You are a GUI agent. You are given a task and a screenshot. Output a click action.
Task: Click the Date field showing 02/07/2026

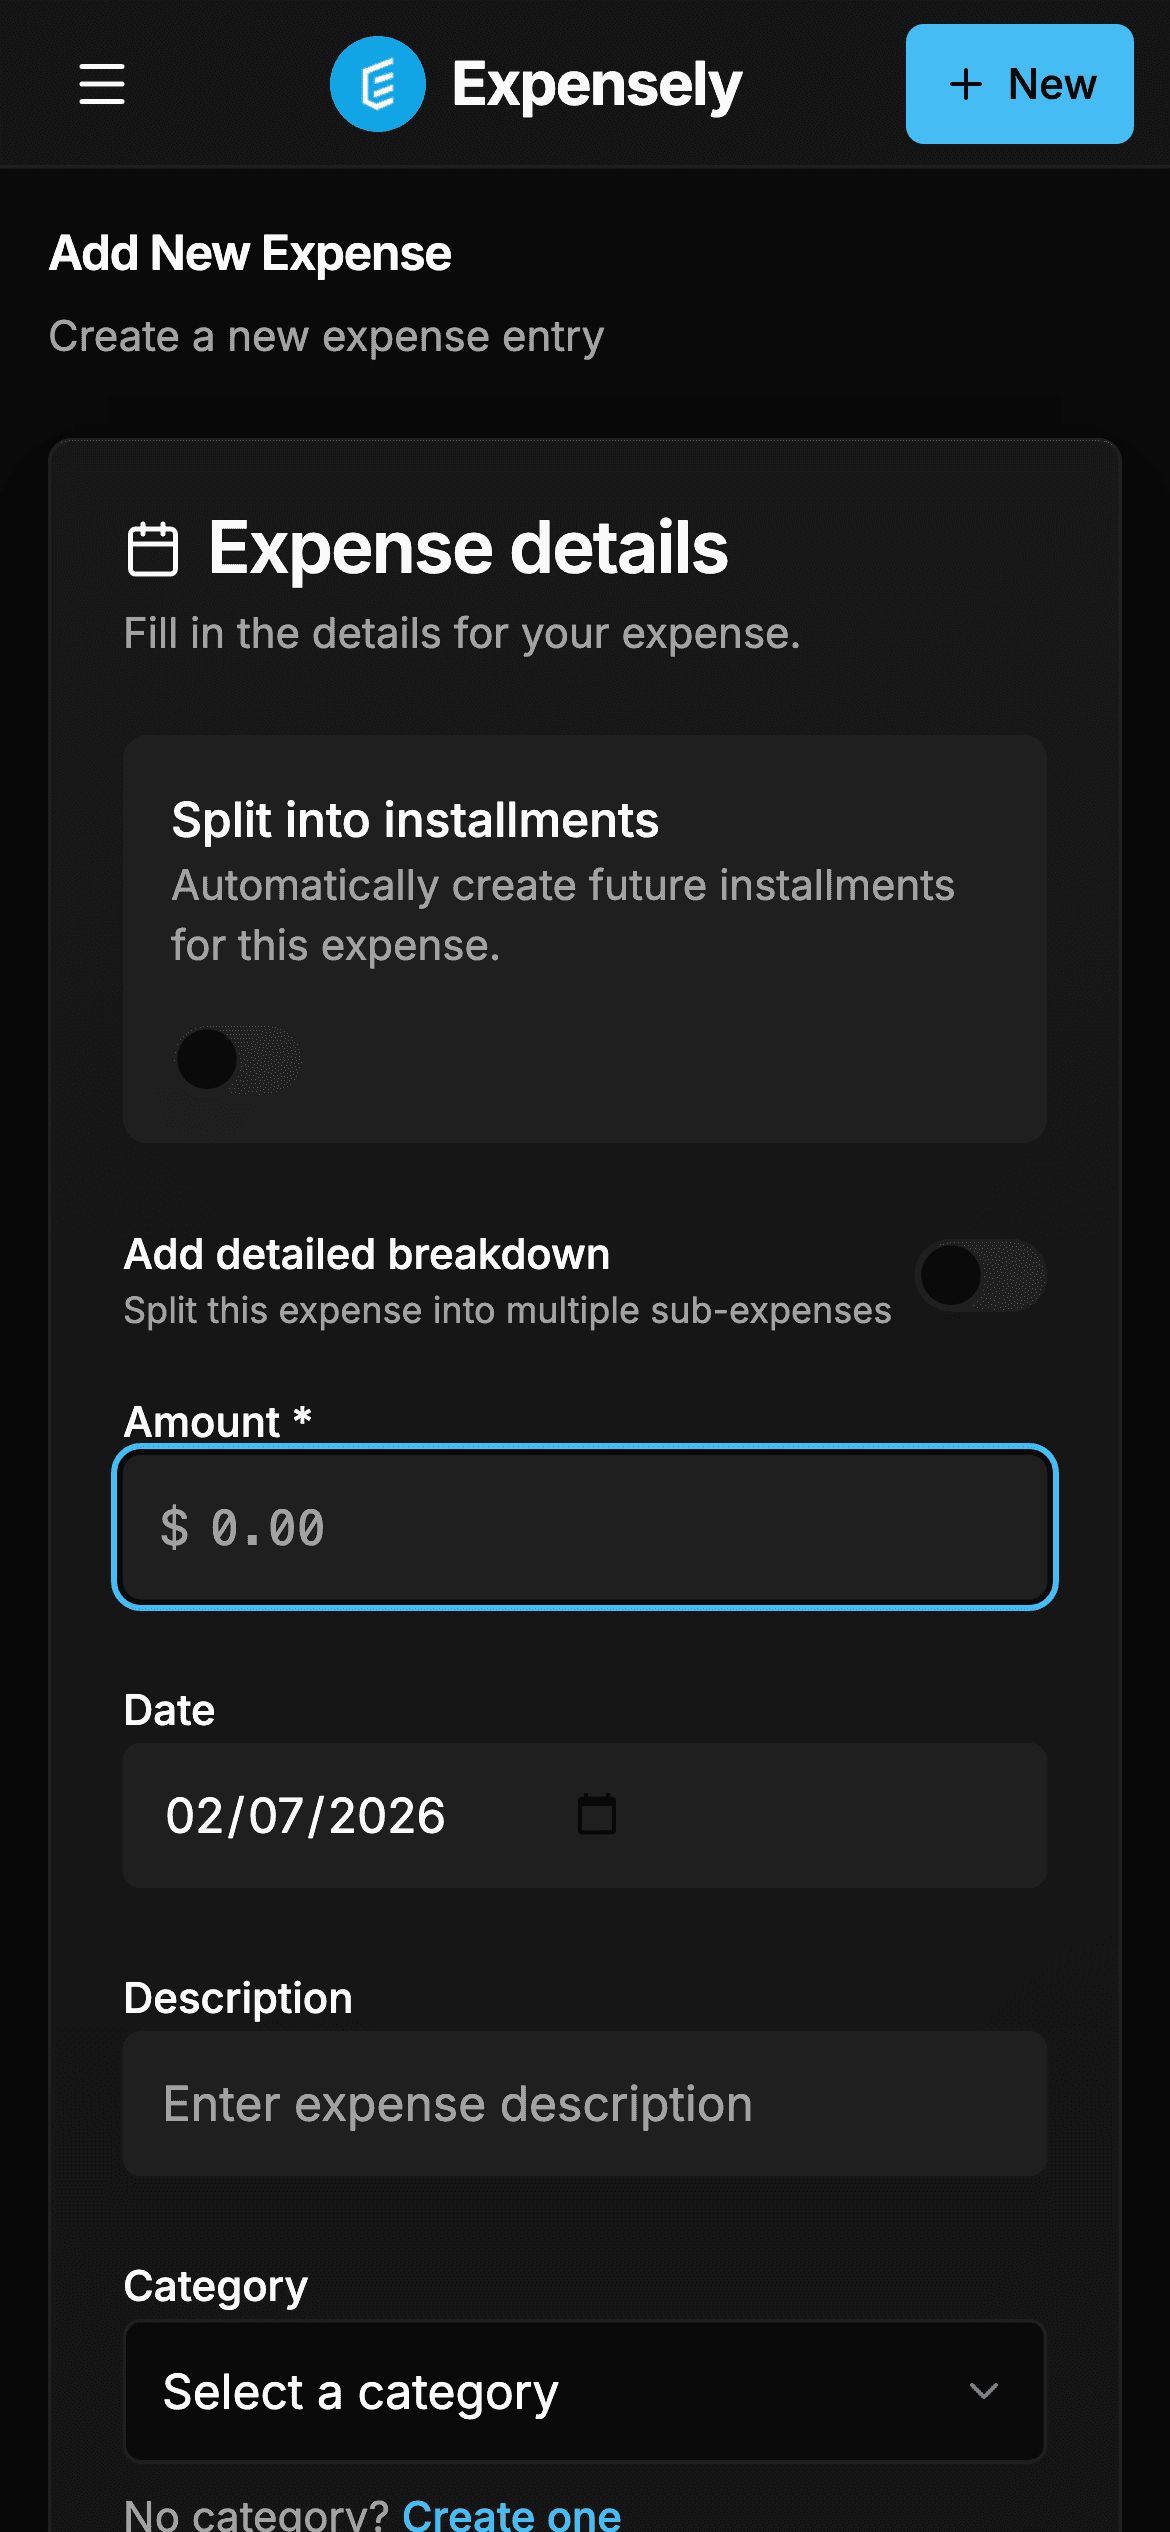pos(585,1815)
